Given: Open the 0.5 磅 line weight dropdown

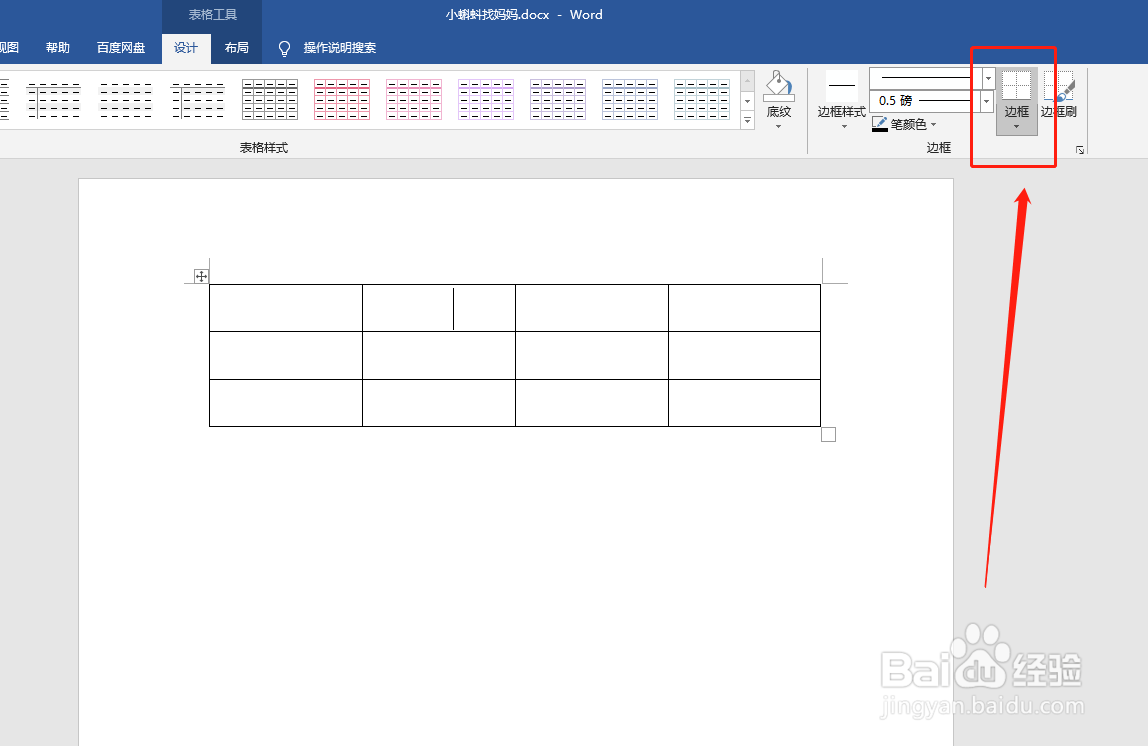Looking at the screenshot, I should (x=986, y=101).
